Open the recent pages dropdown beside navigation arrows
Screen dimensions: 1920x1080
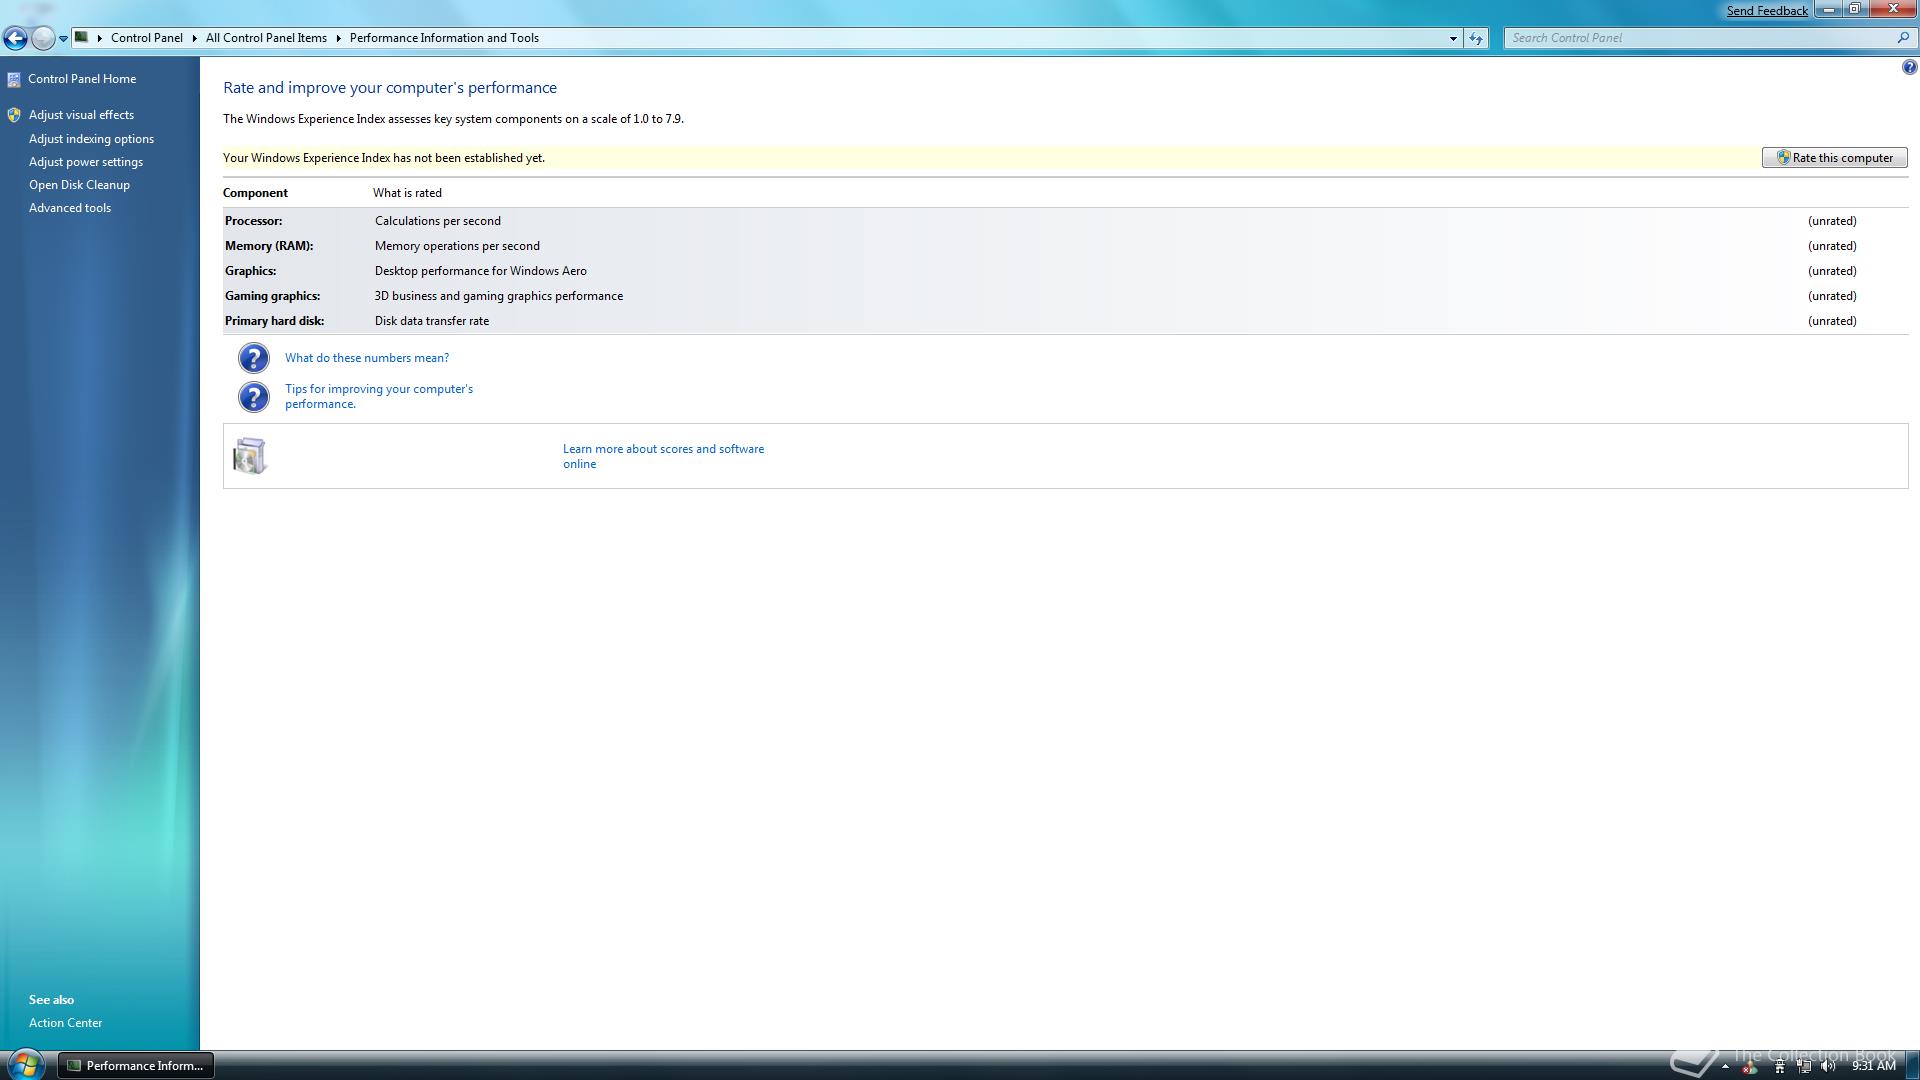63,39
